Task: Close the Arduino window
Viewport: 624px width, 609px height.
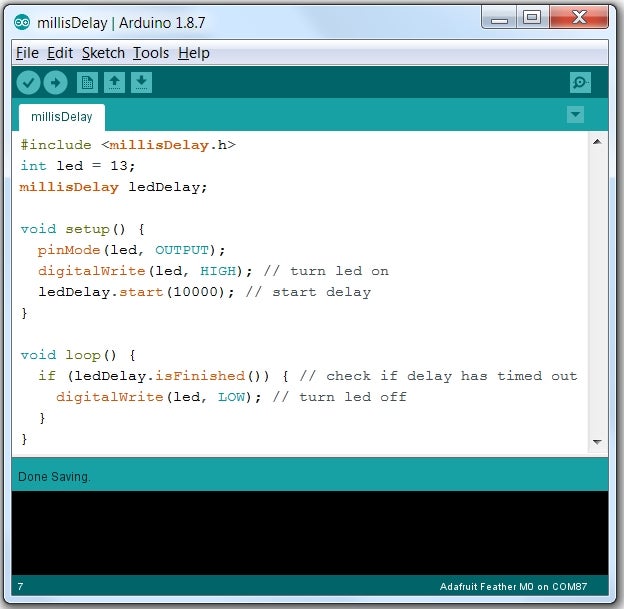Action: click(x=579, y=18)
